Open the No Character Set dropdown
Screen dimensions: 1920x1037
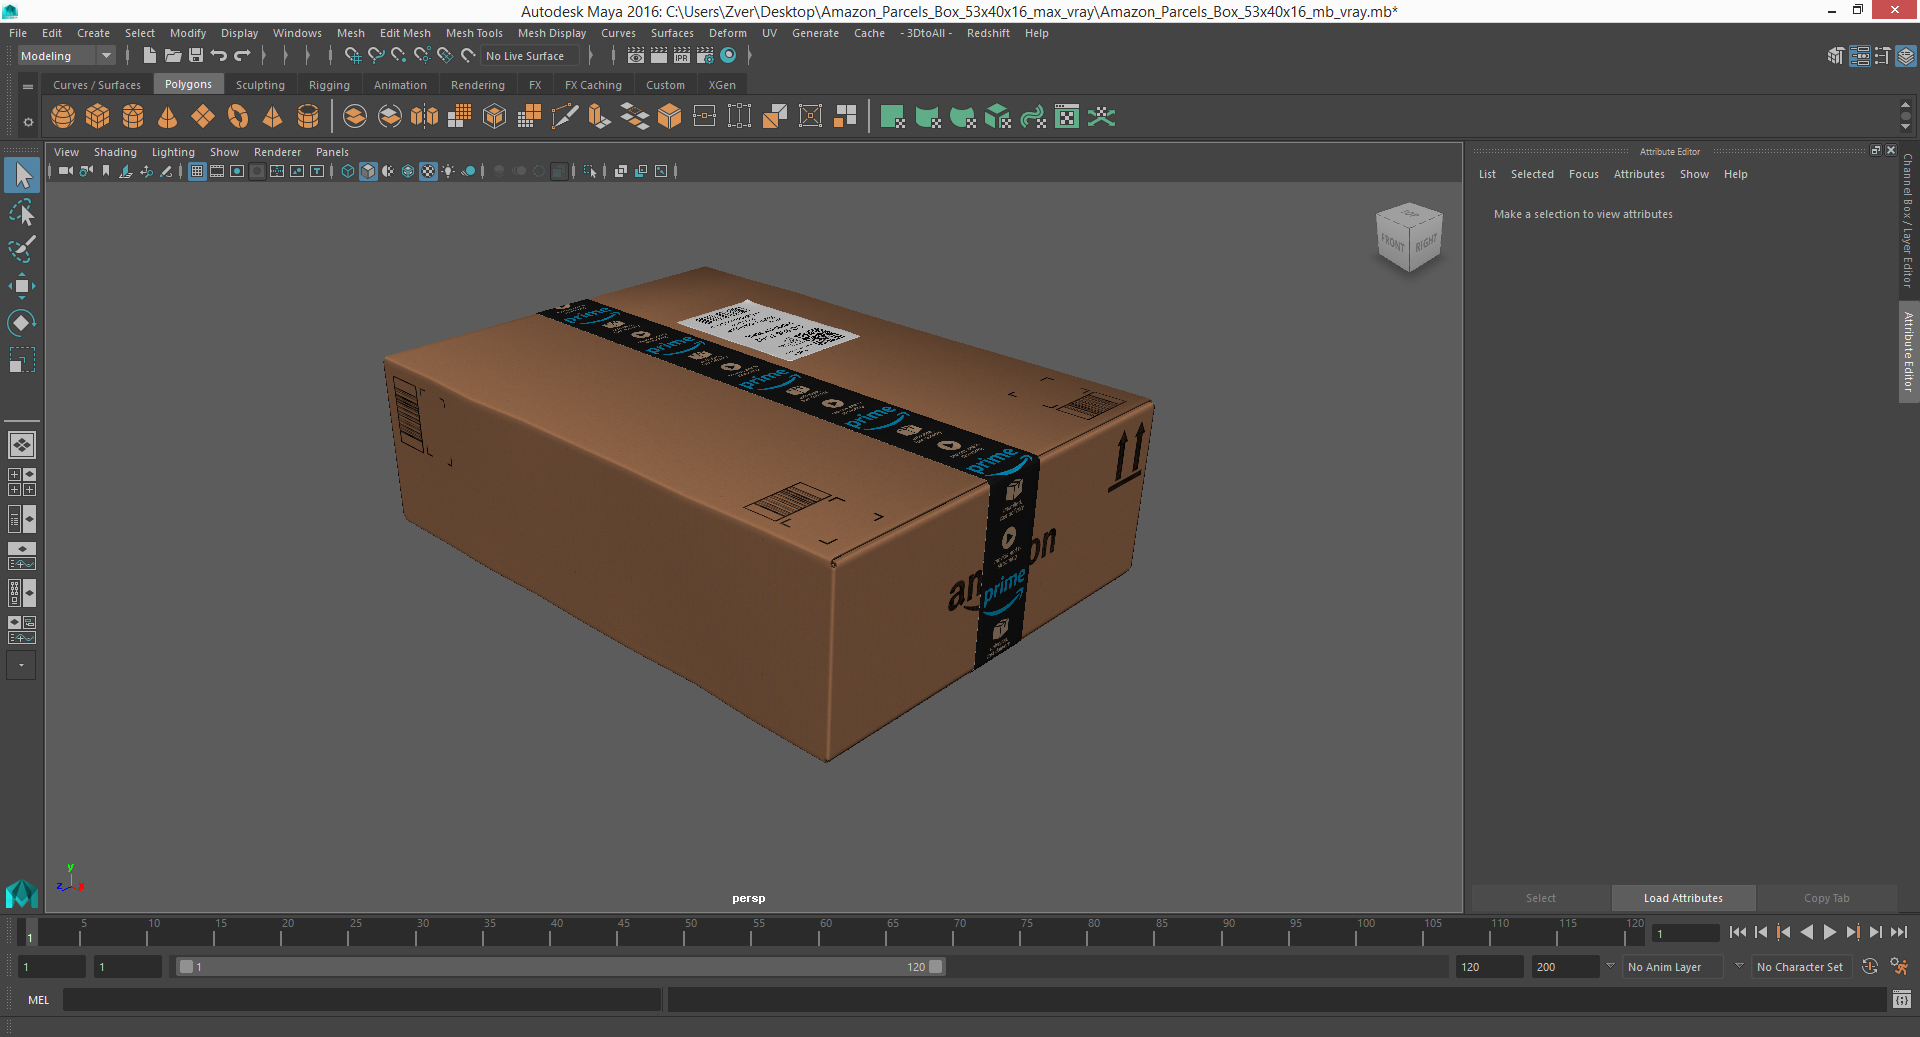[1801, 967]
